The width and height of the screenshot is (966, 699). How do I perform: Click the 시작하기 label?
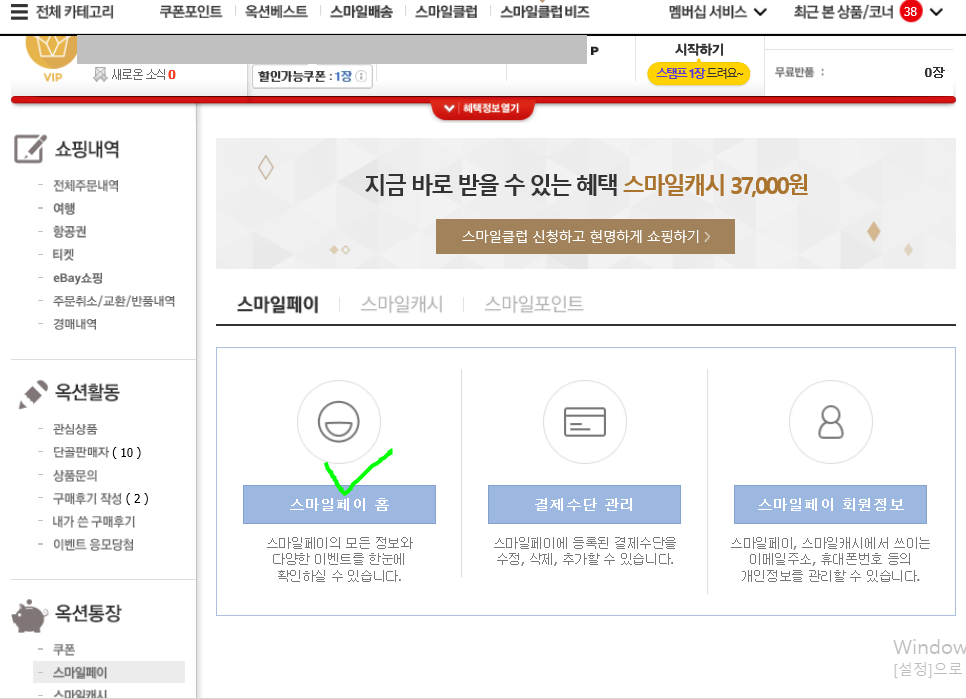[x=699, y=49]
